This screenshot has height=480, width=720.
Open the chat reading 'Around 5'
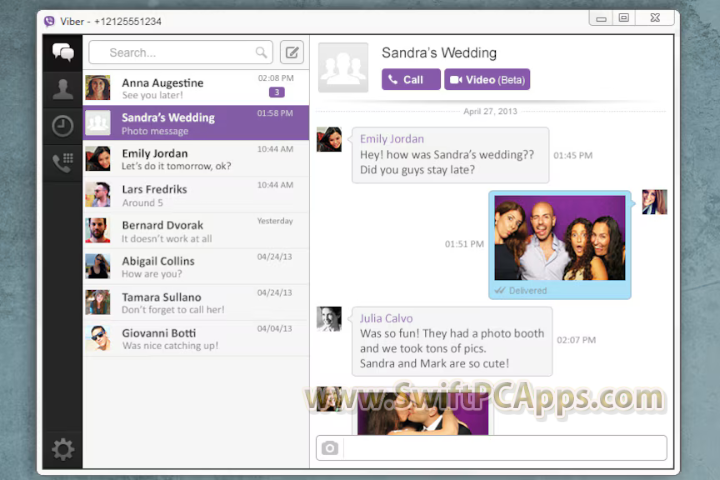(x=196, y=195)
